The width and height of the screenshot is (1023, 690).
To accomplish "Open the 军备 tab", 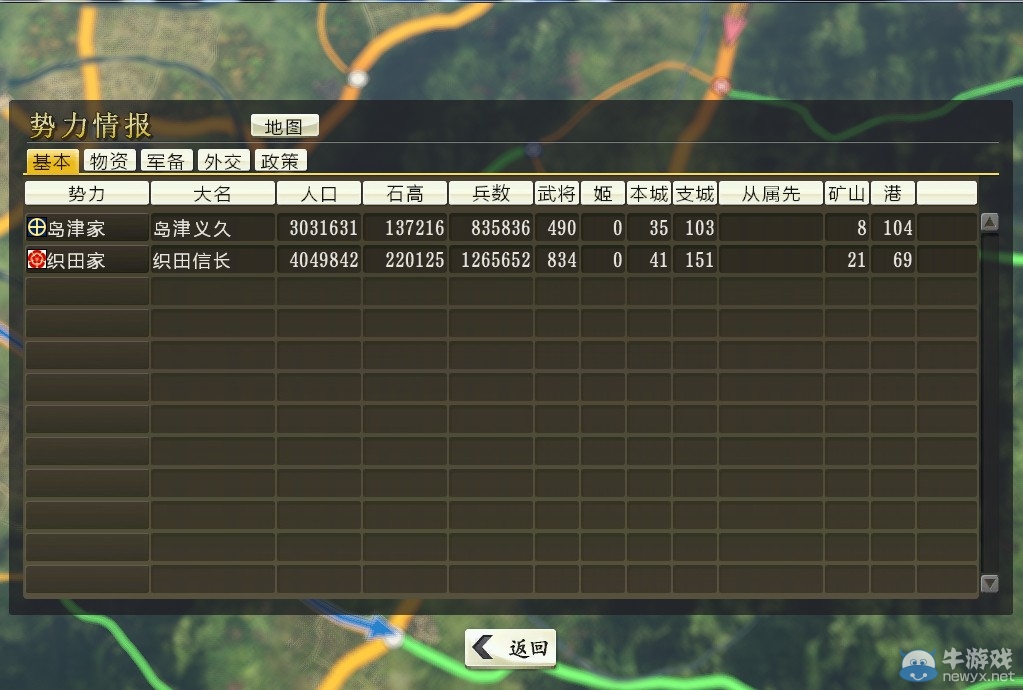I will pyautogui.click(x=166, y=160).
